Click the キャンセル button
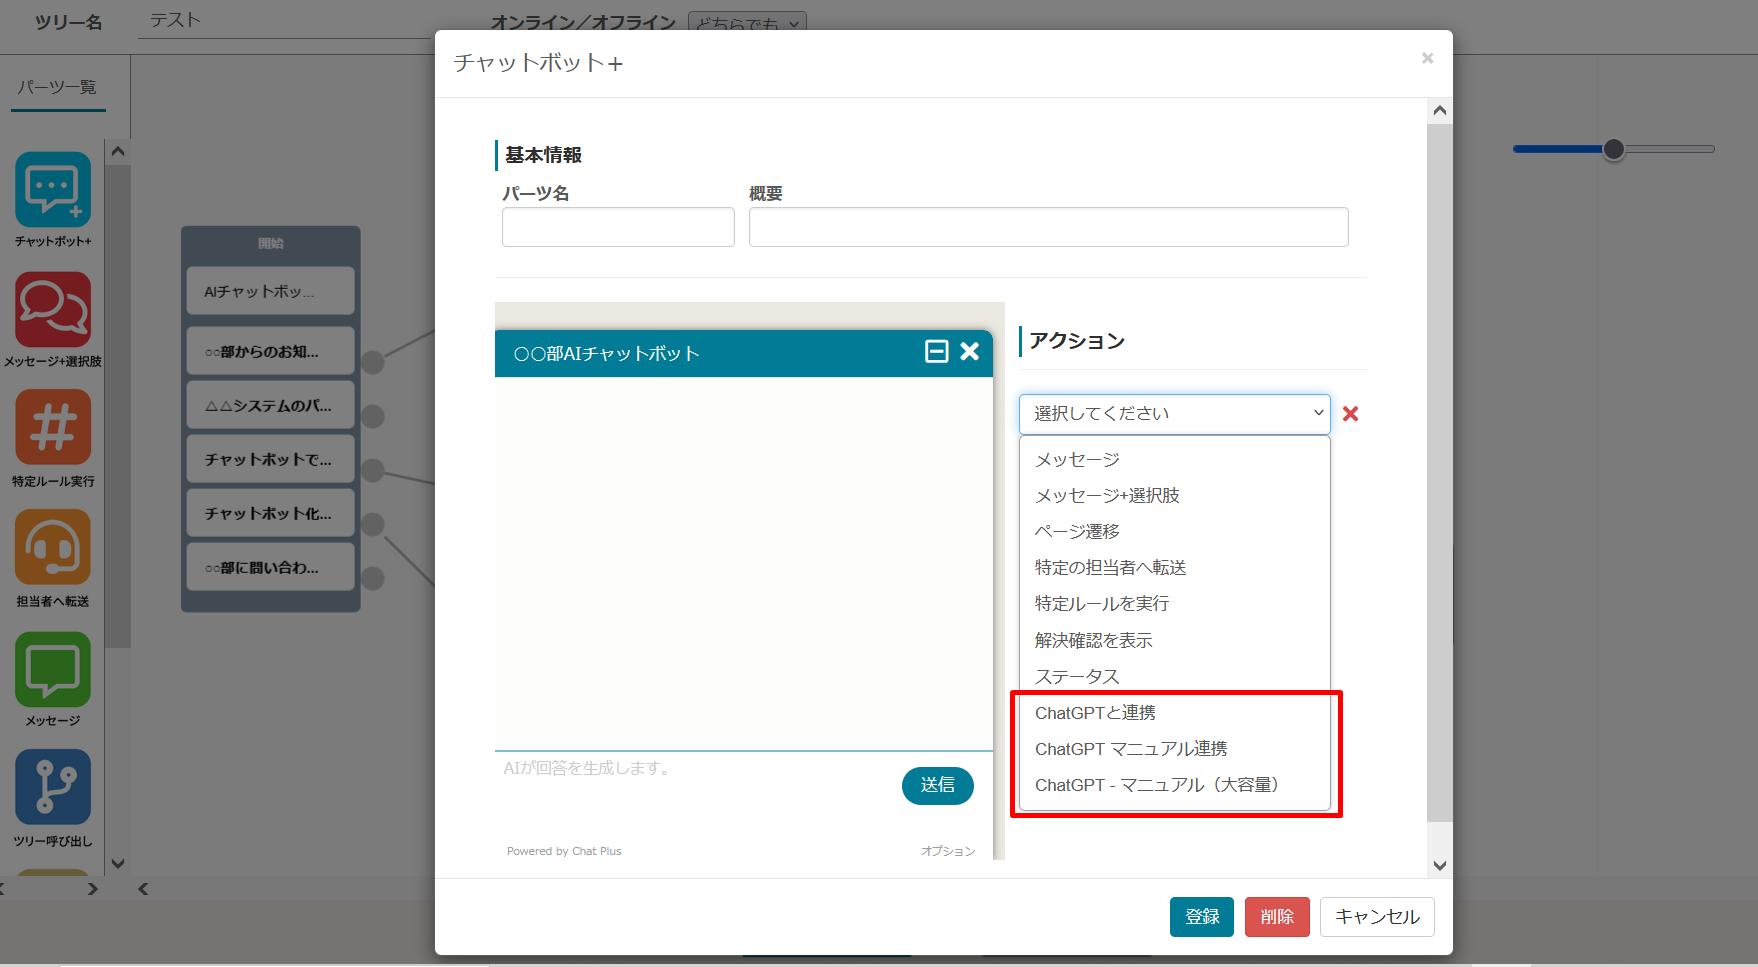 pyautogui.click(x=1376, y=917)
